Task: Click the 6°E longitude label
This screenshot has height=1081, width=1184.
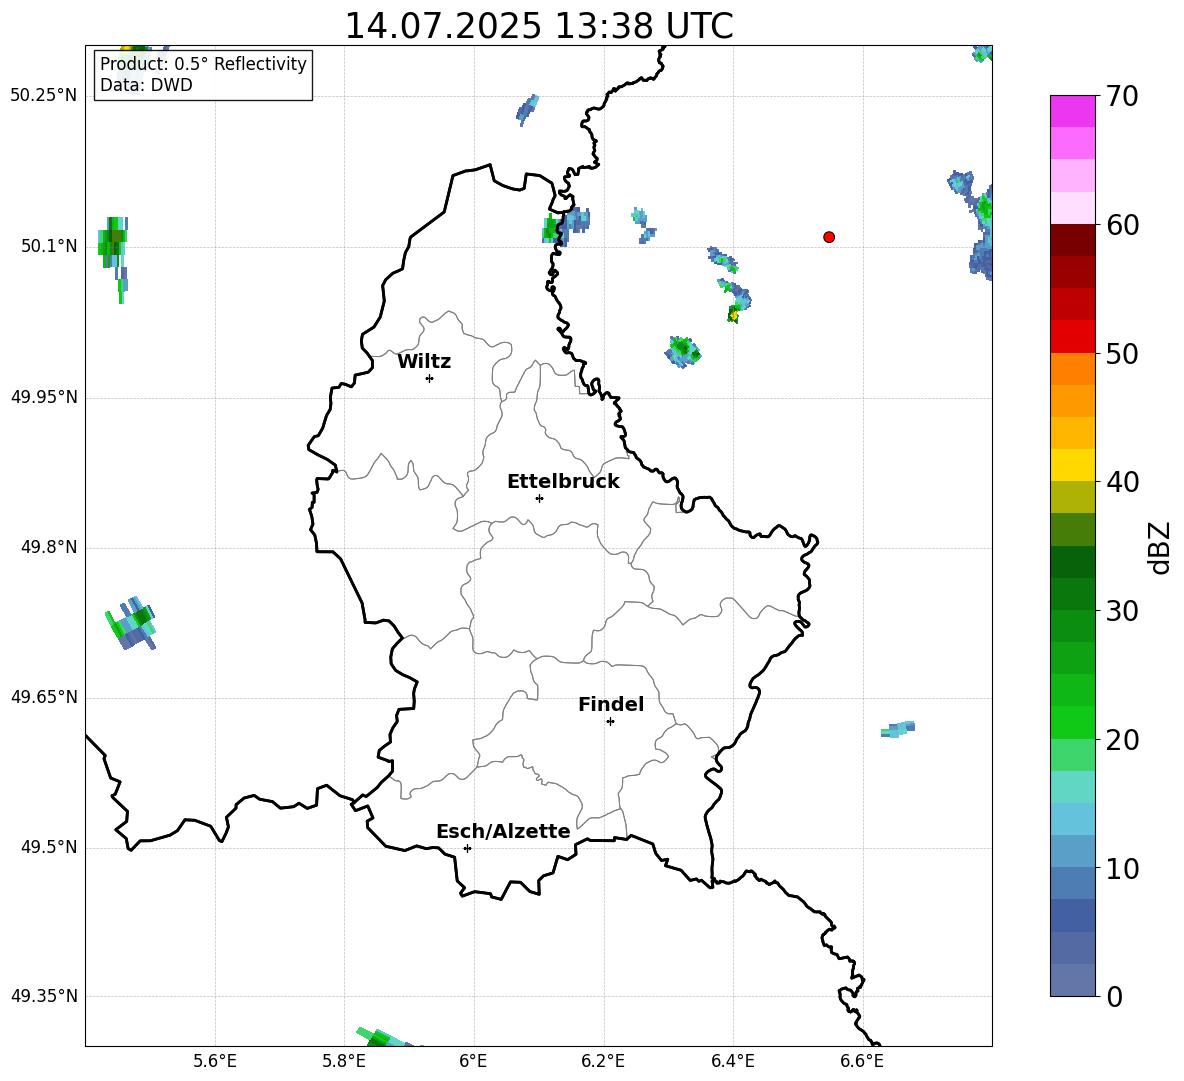Action: pyautogui.click(x=473, y=1061)
